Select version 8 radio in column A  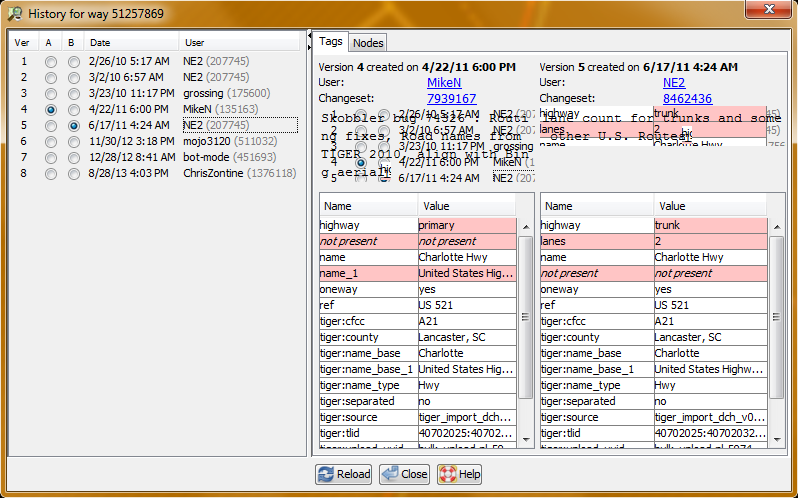tap(50, 174)
